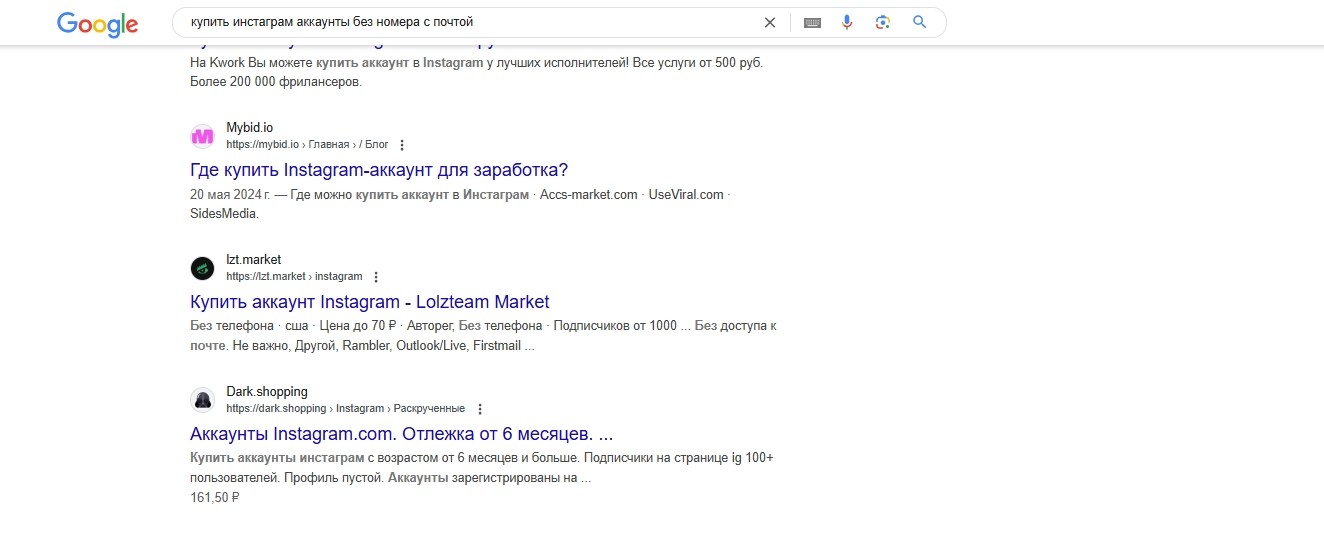The height and width of the screenshot is (542, 1324).
Task: Click the Kwork snippet 'Более 200 000 фрилансеров.'
Action: pyautogui.click(x=276, y=82)
